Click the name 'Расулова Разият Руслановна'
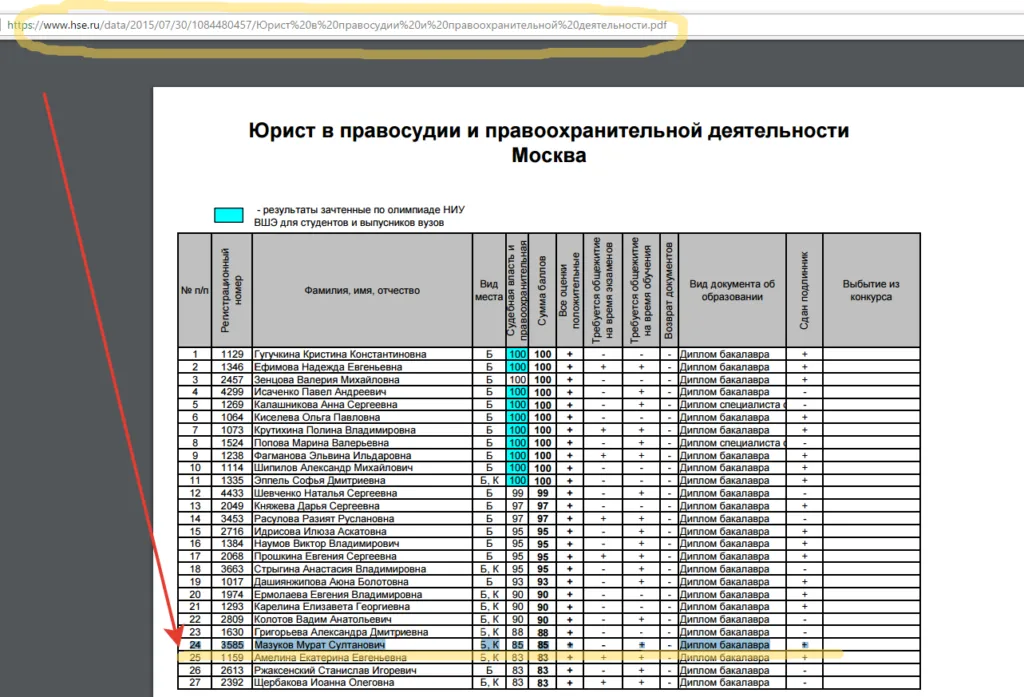The height and width of the screenshot is (697, 1024). (x=324, y=519)
